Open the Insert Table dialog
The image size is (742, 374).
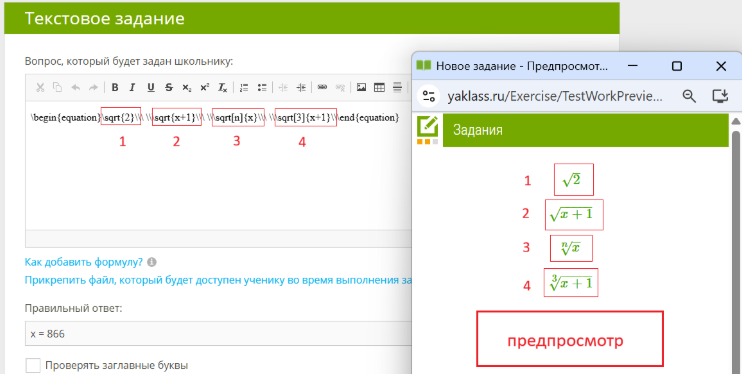(379, 88)
